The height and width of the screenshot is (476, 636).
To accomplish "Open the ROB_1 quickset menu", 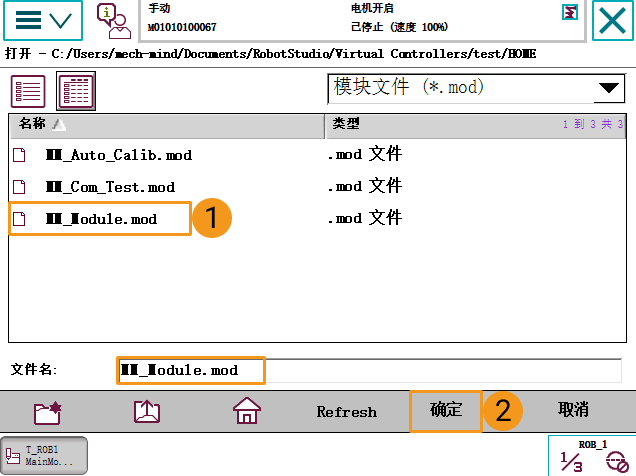I will [592, 456].
